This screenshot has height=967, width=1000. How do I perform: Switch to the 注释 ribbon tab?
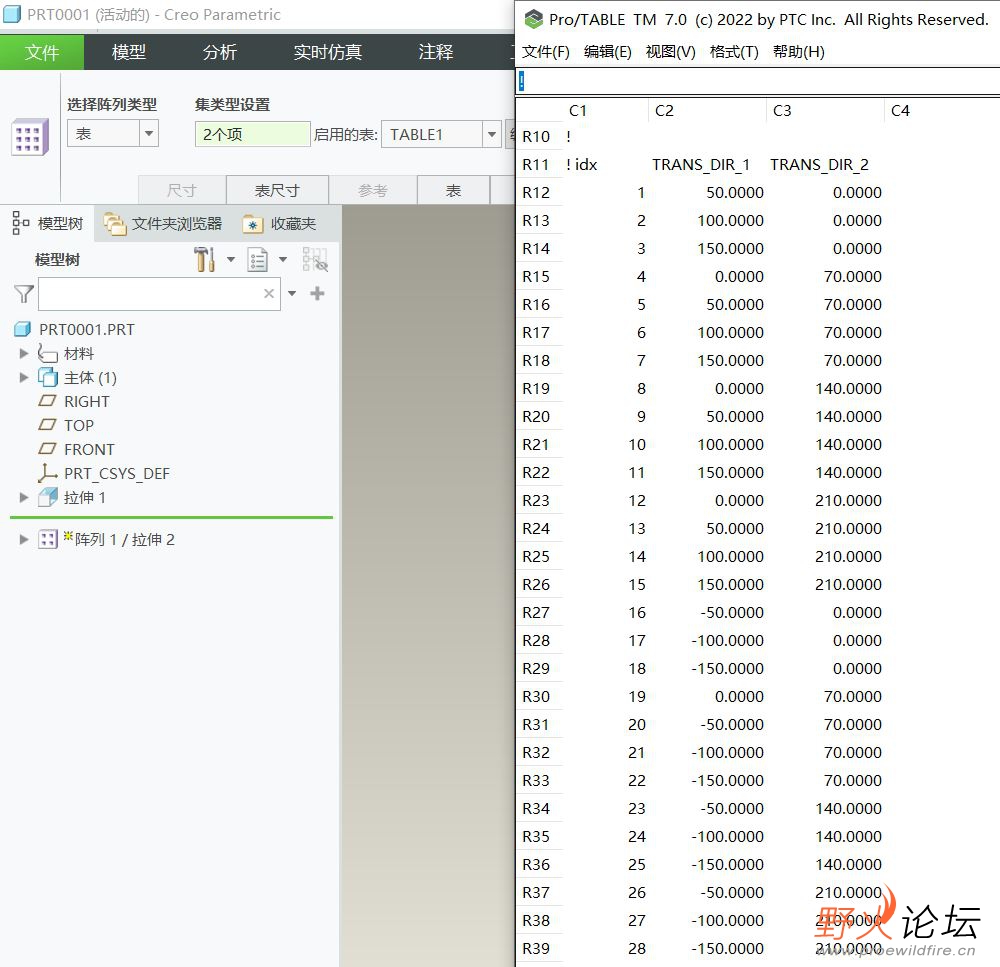click(x=436, y=52)
